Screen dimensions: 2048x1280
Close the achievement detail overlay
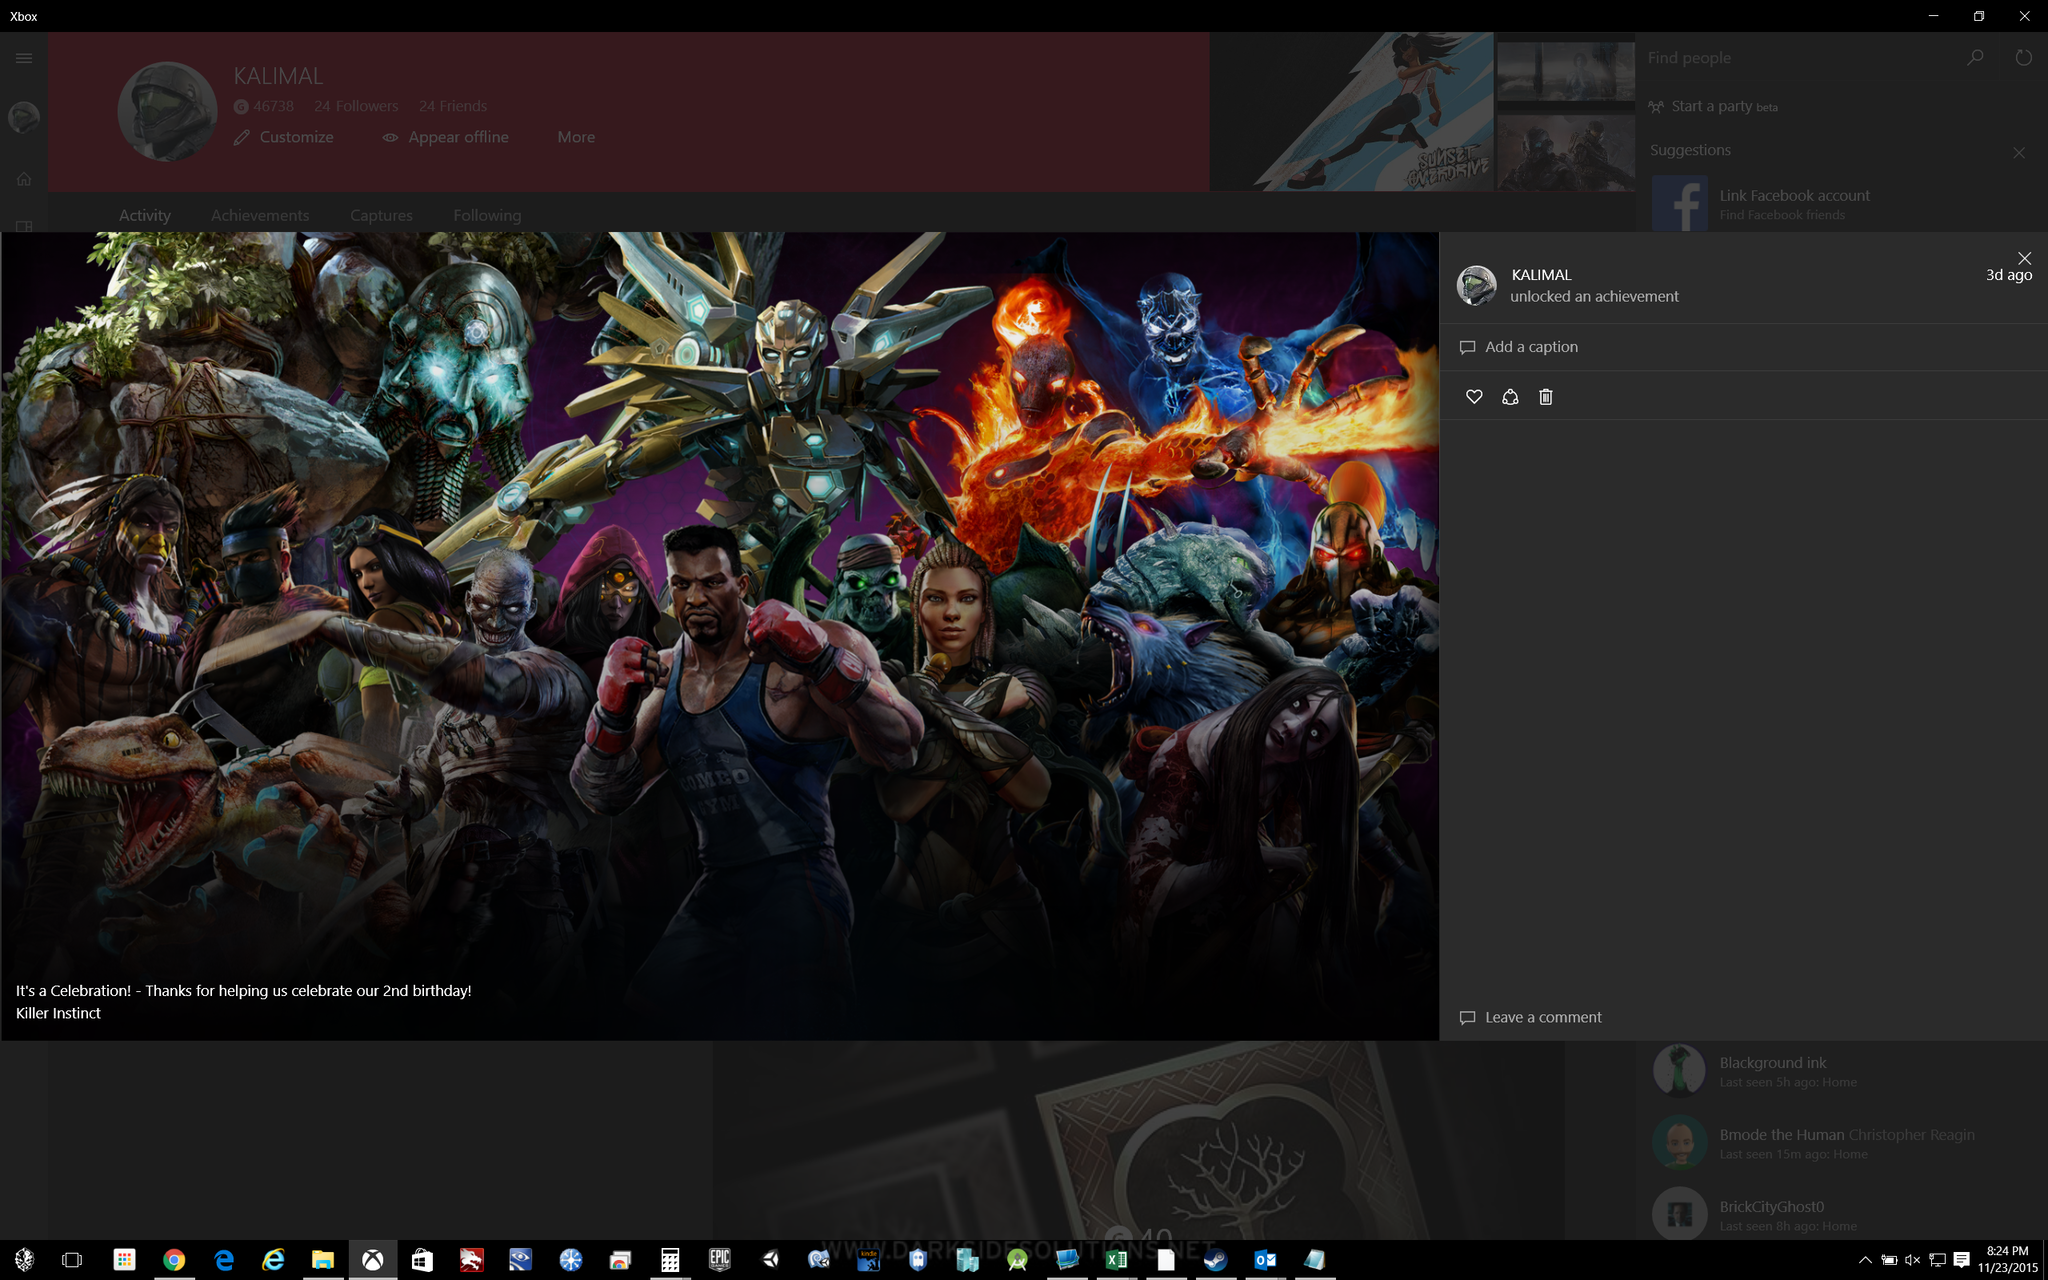coord(2024,258)
